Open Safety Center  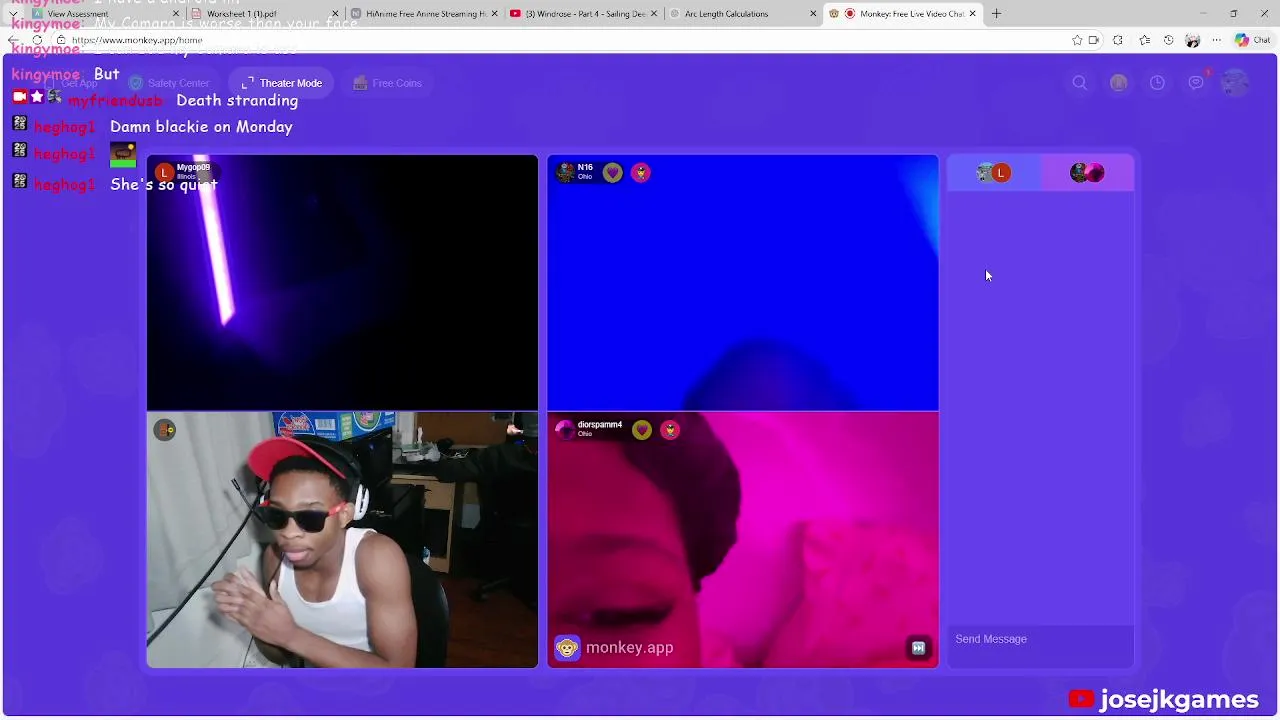click(169, 83)
